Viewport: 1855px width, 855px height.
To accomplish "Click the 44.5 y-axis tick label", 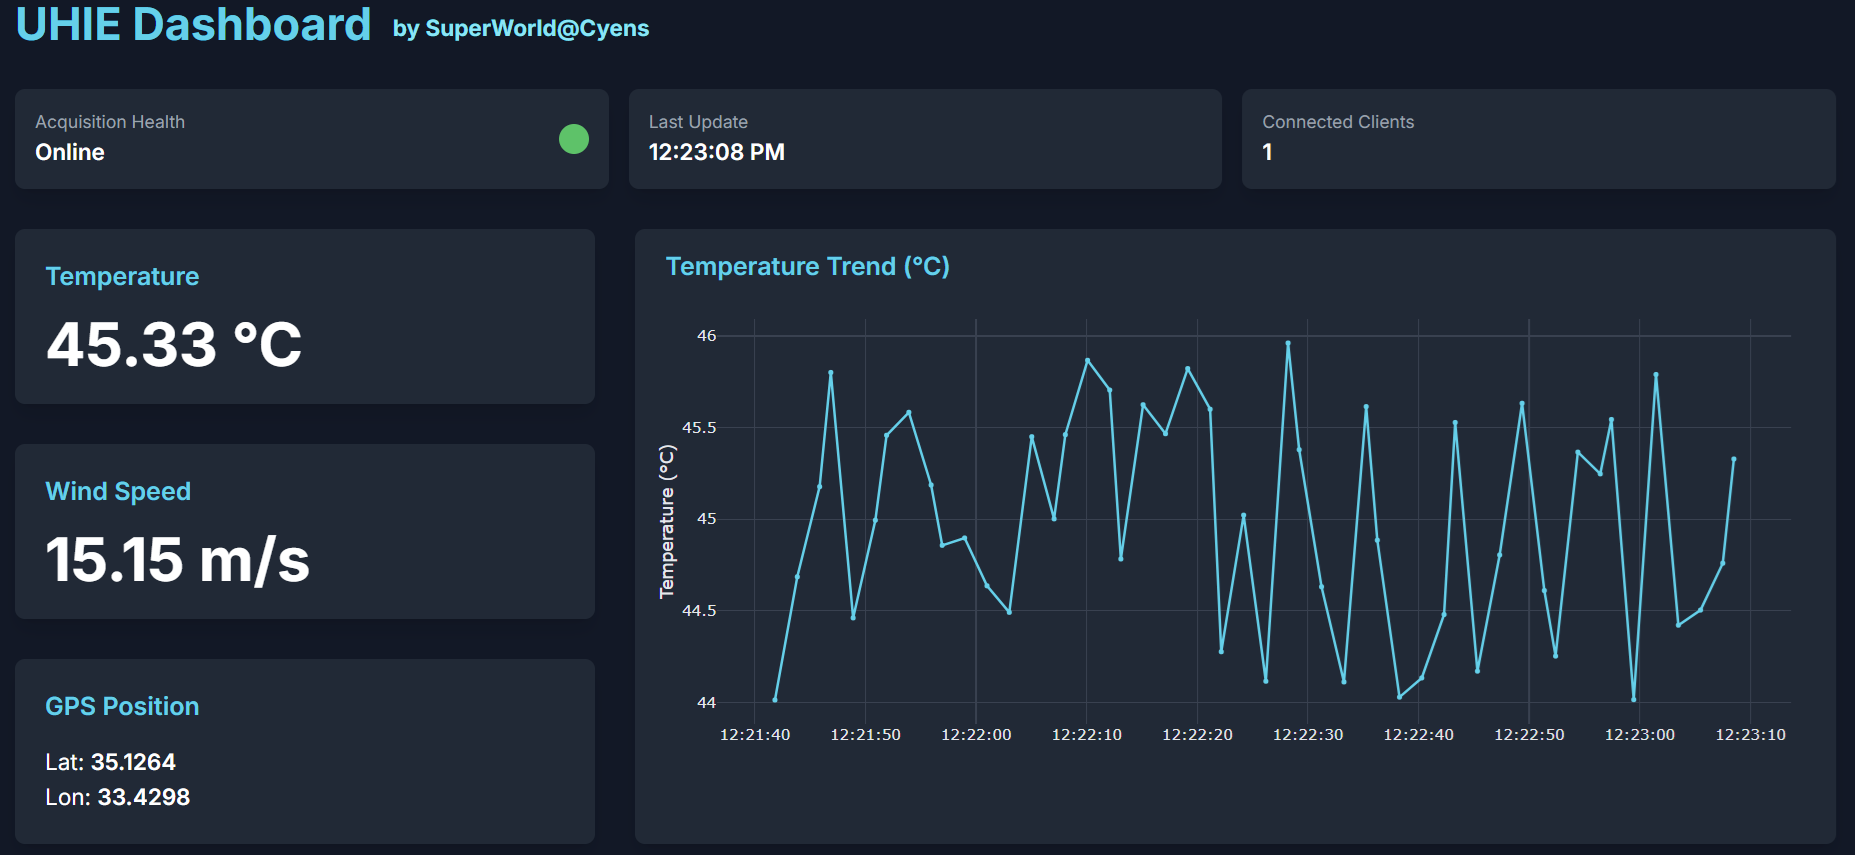I will point(699,610).
